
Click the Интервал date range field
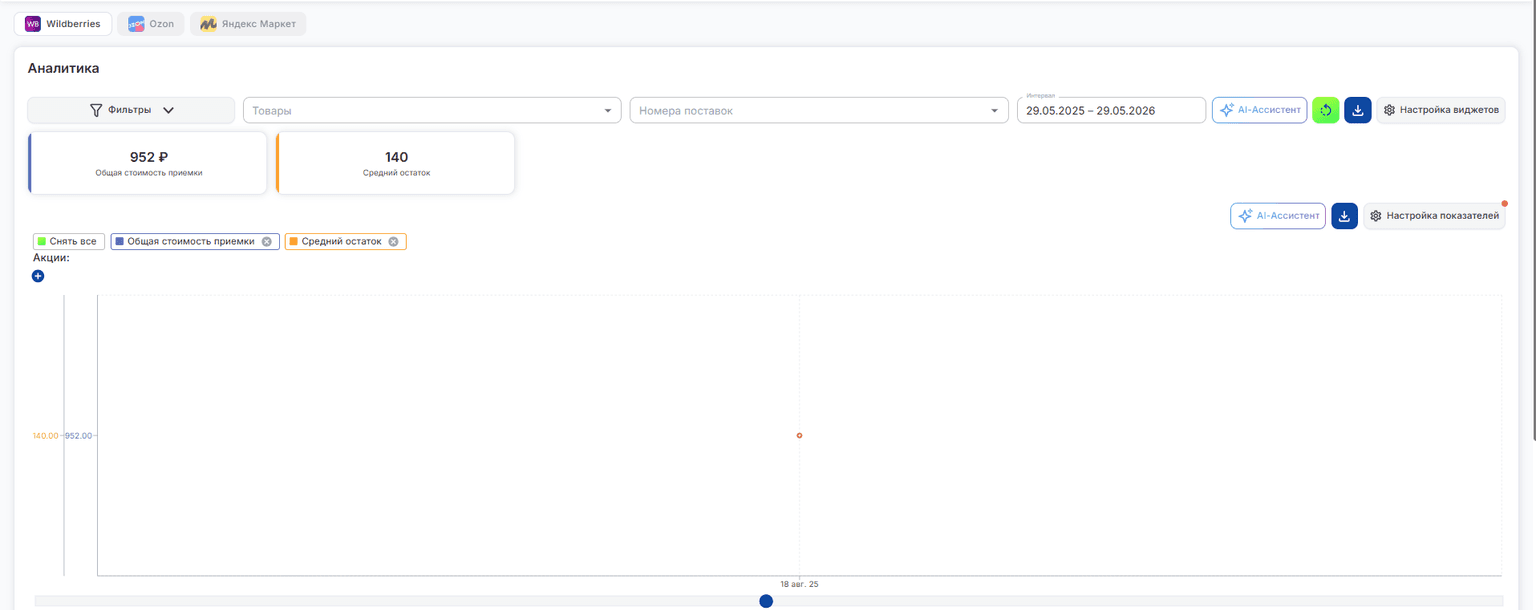coord(1111,110)
